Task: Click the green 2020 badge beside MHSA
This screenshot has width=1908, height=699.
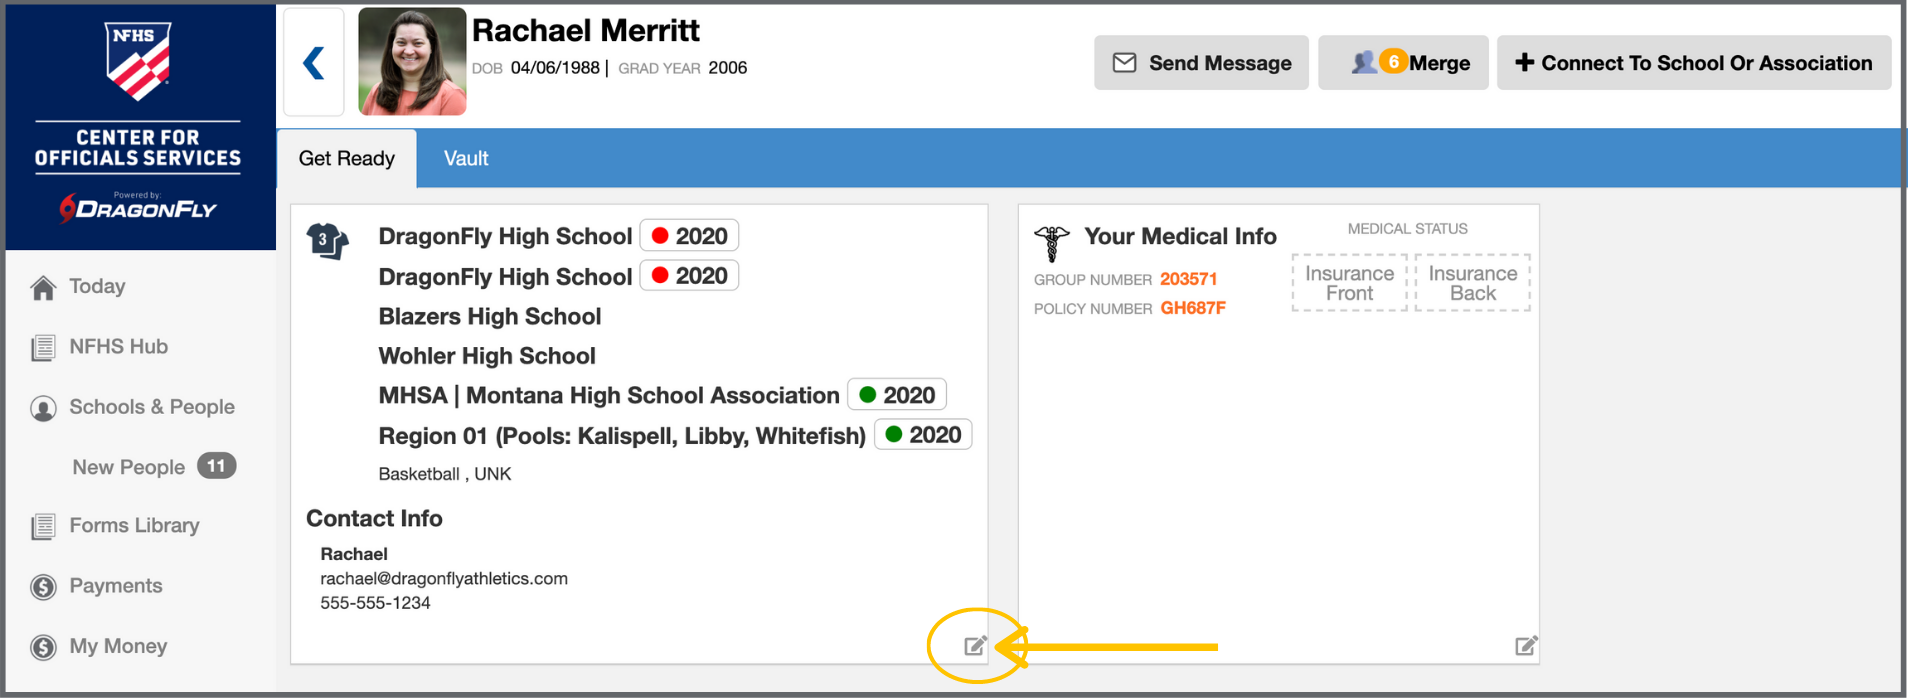Action: click(x=897, y=395)
